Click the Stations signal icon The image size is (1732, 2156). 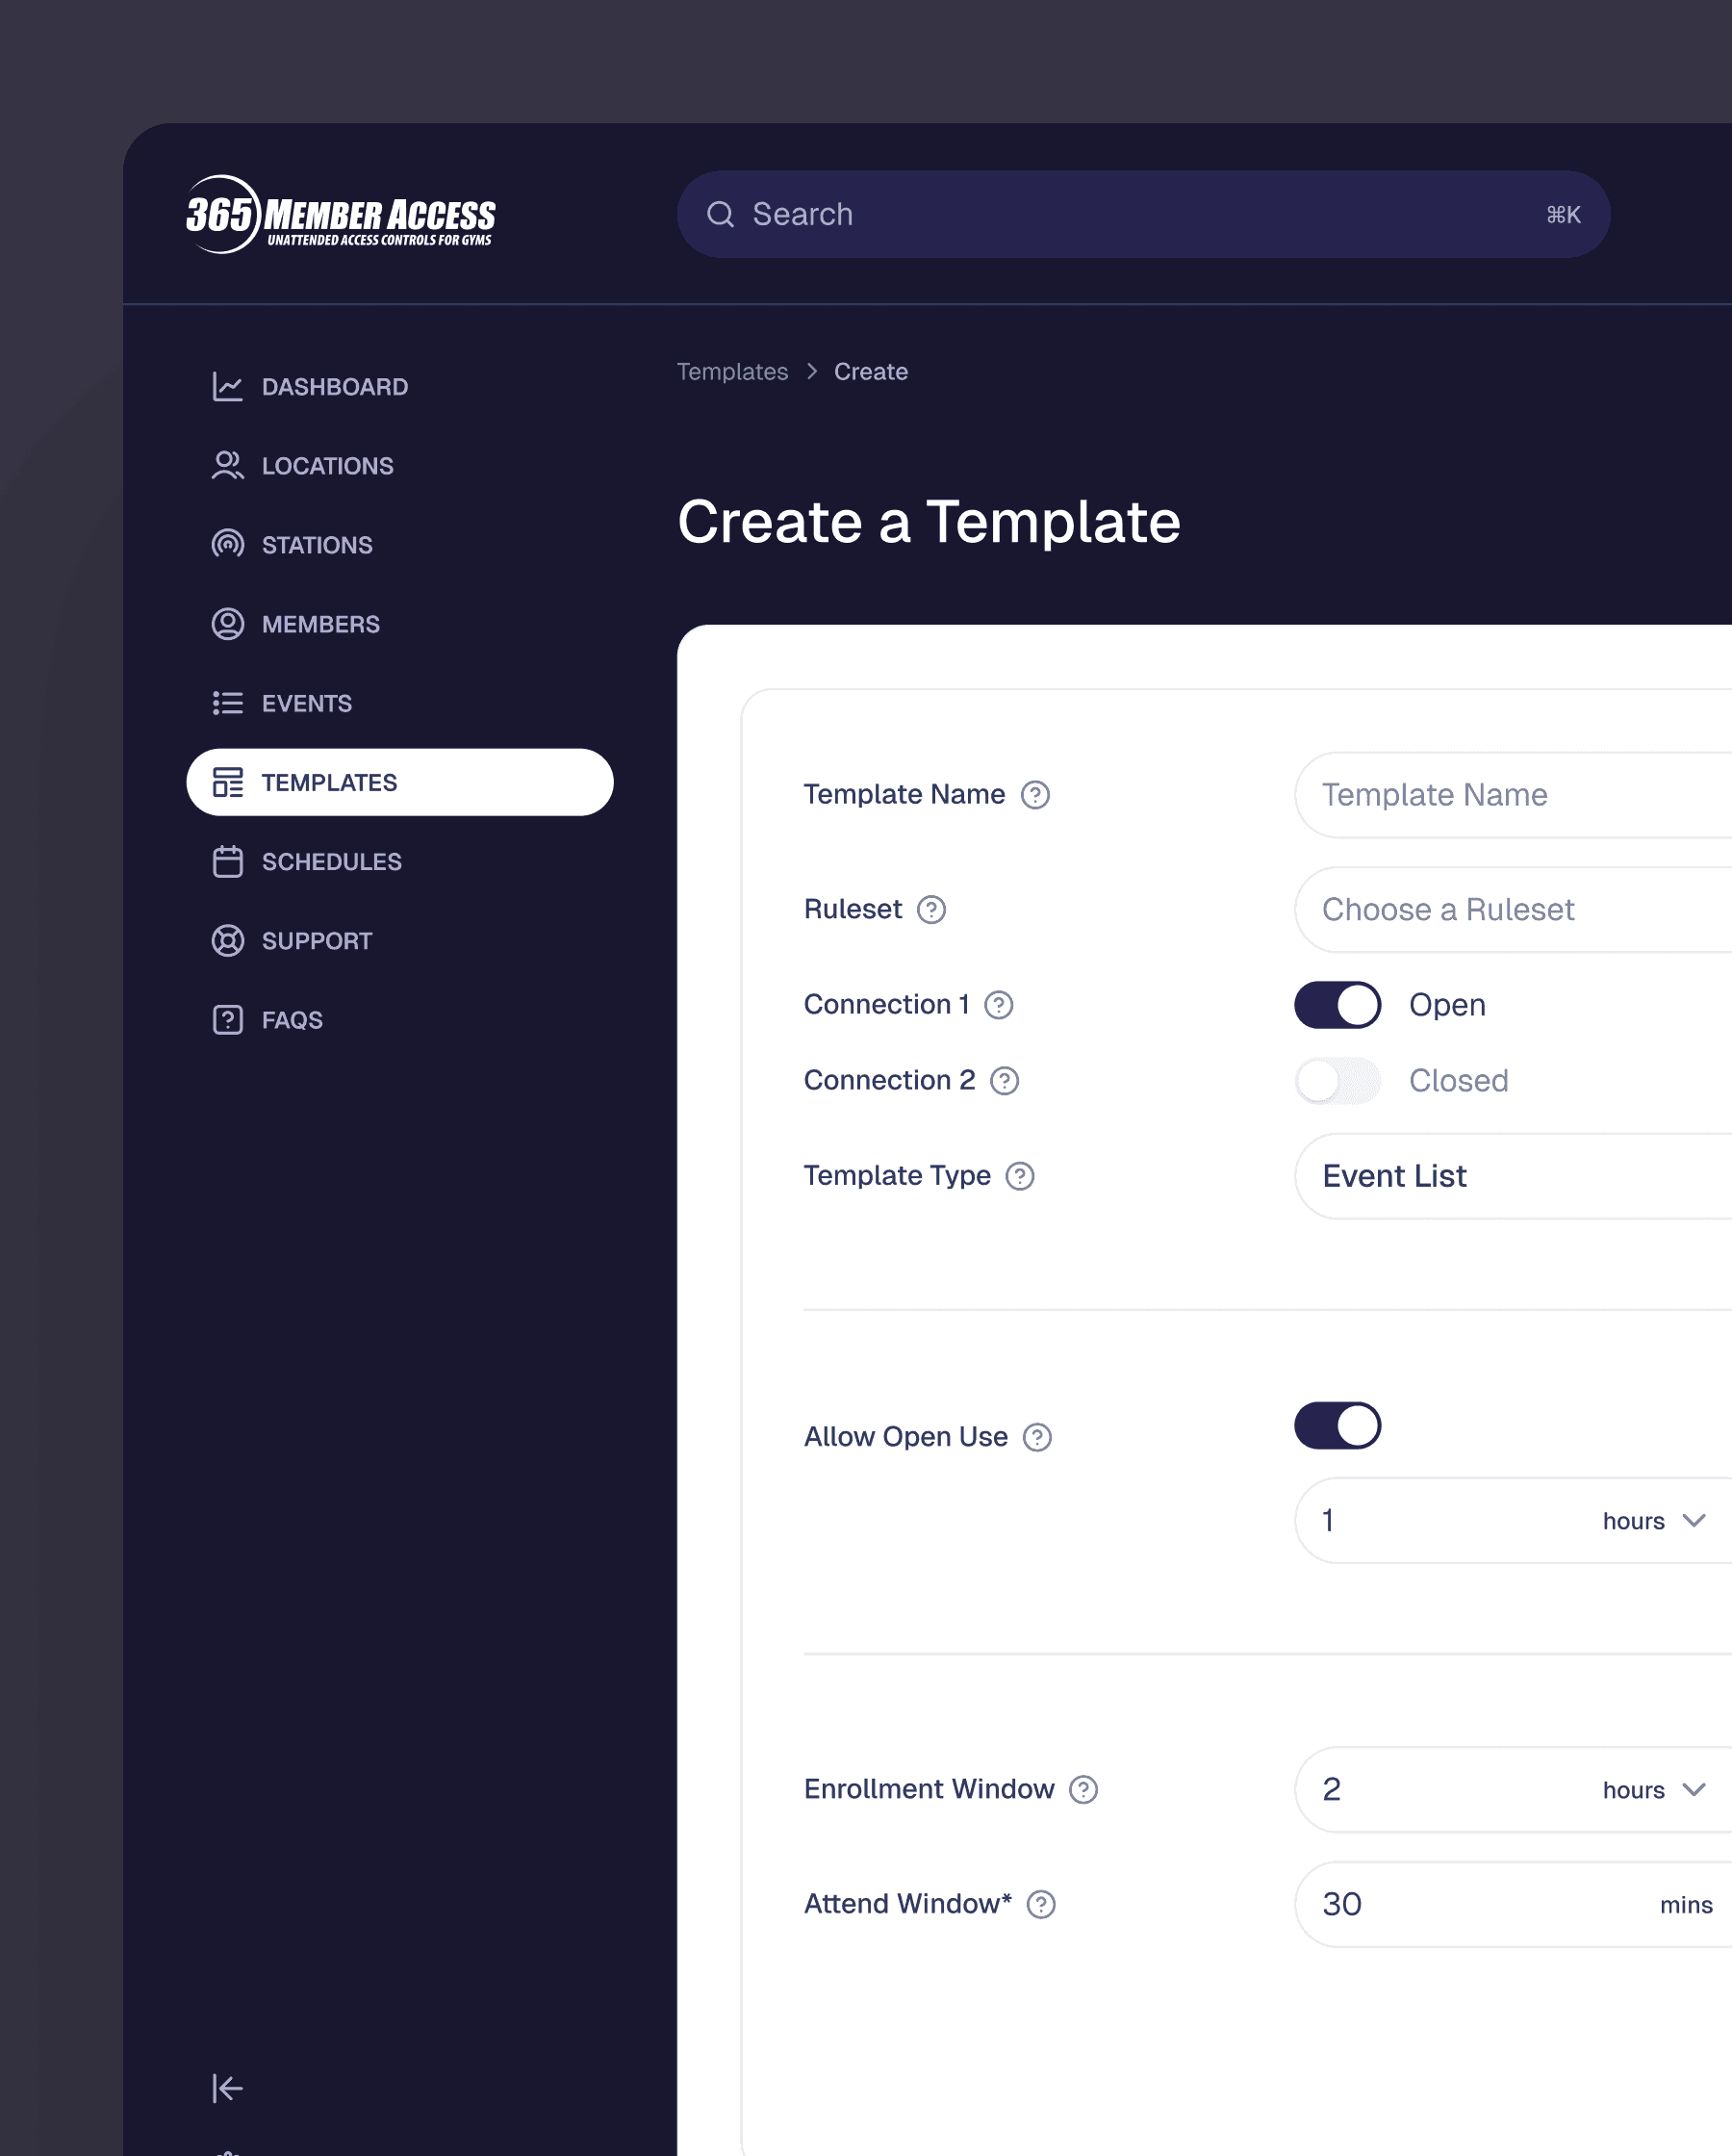pyautogui.click(x=227, y=545)
